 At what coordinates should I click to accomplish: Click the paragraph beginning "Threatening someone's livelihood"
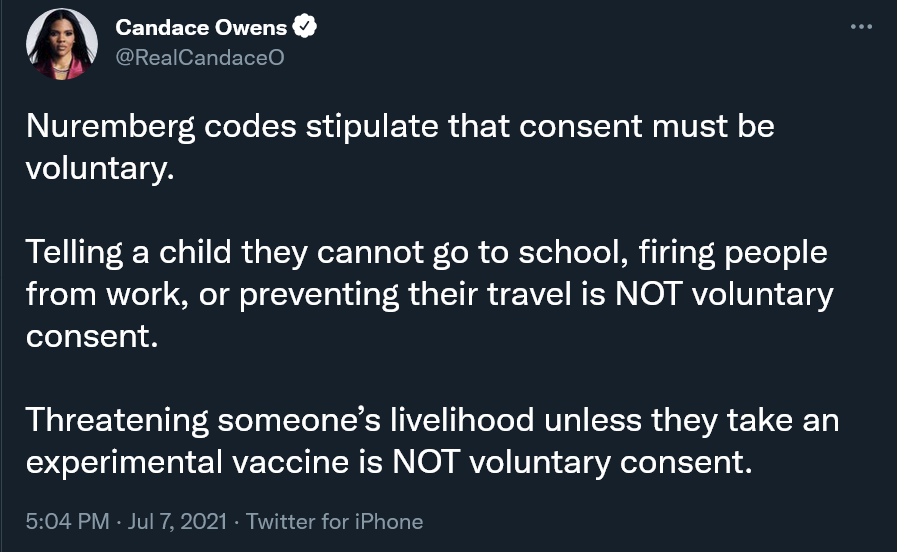(432, 440)
